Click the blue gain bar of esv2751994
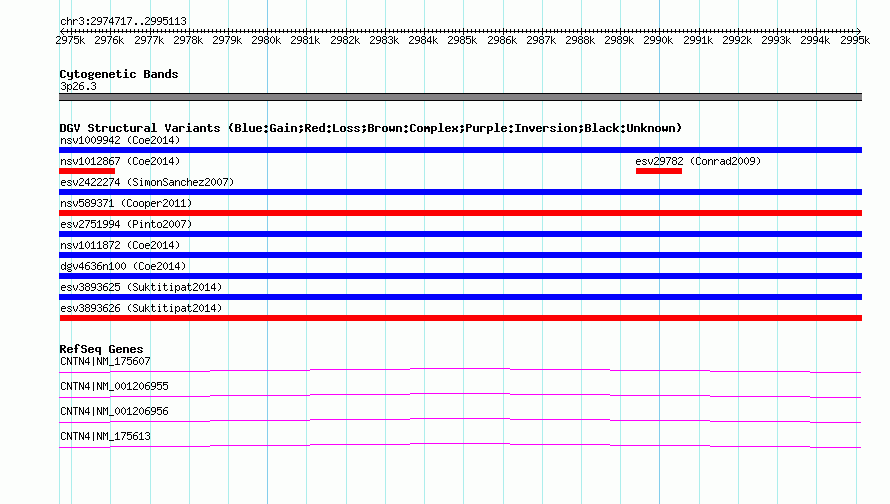890x504 pixels. pyautogui.click(x=460, y=234)
